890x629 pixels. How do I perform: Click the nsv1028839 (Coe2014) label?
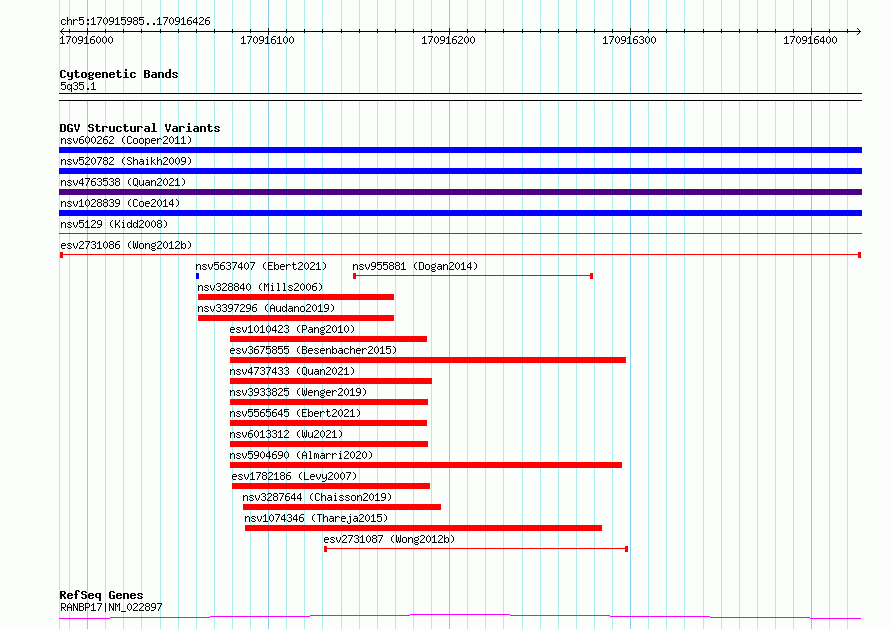tap(120, 203)
